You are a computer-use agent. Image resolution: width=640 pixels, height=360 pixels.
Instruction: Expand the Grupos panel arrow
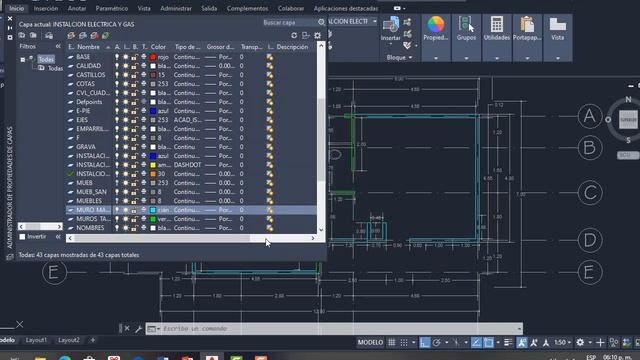pyautogui.click(x=466, y=58)
